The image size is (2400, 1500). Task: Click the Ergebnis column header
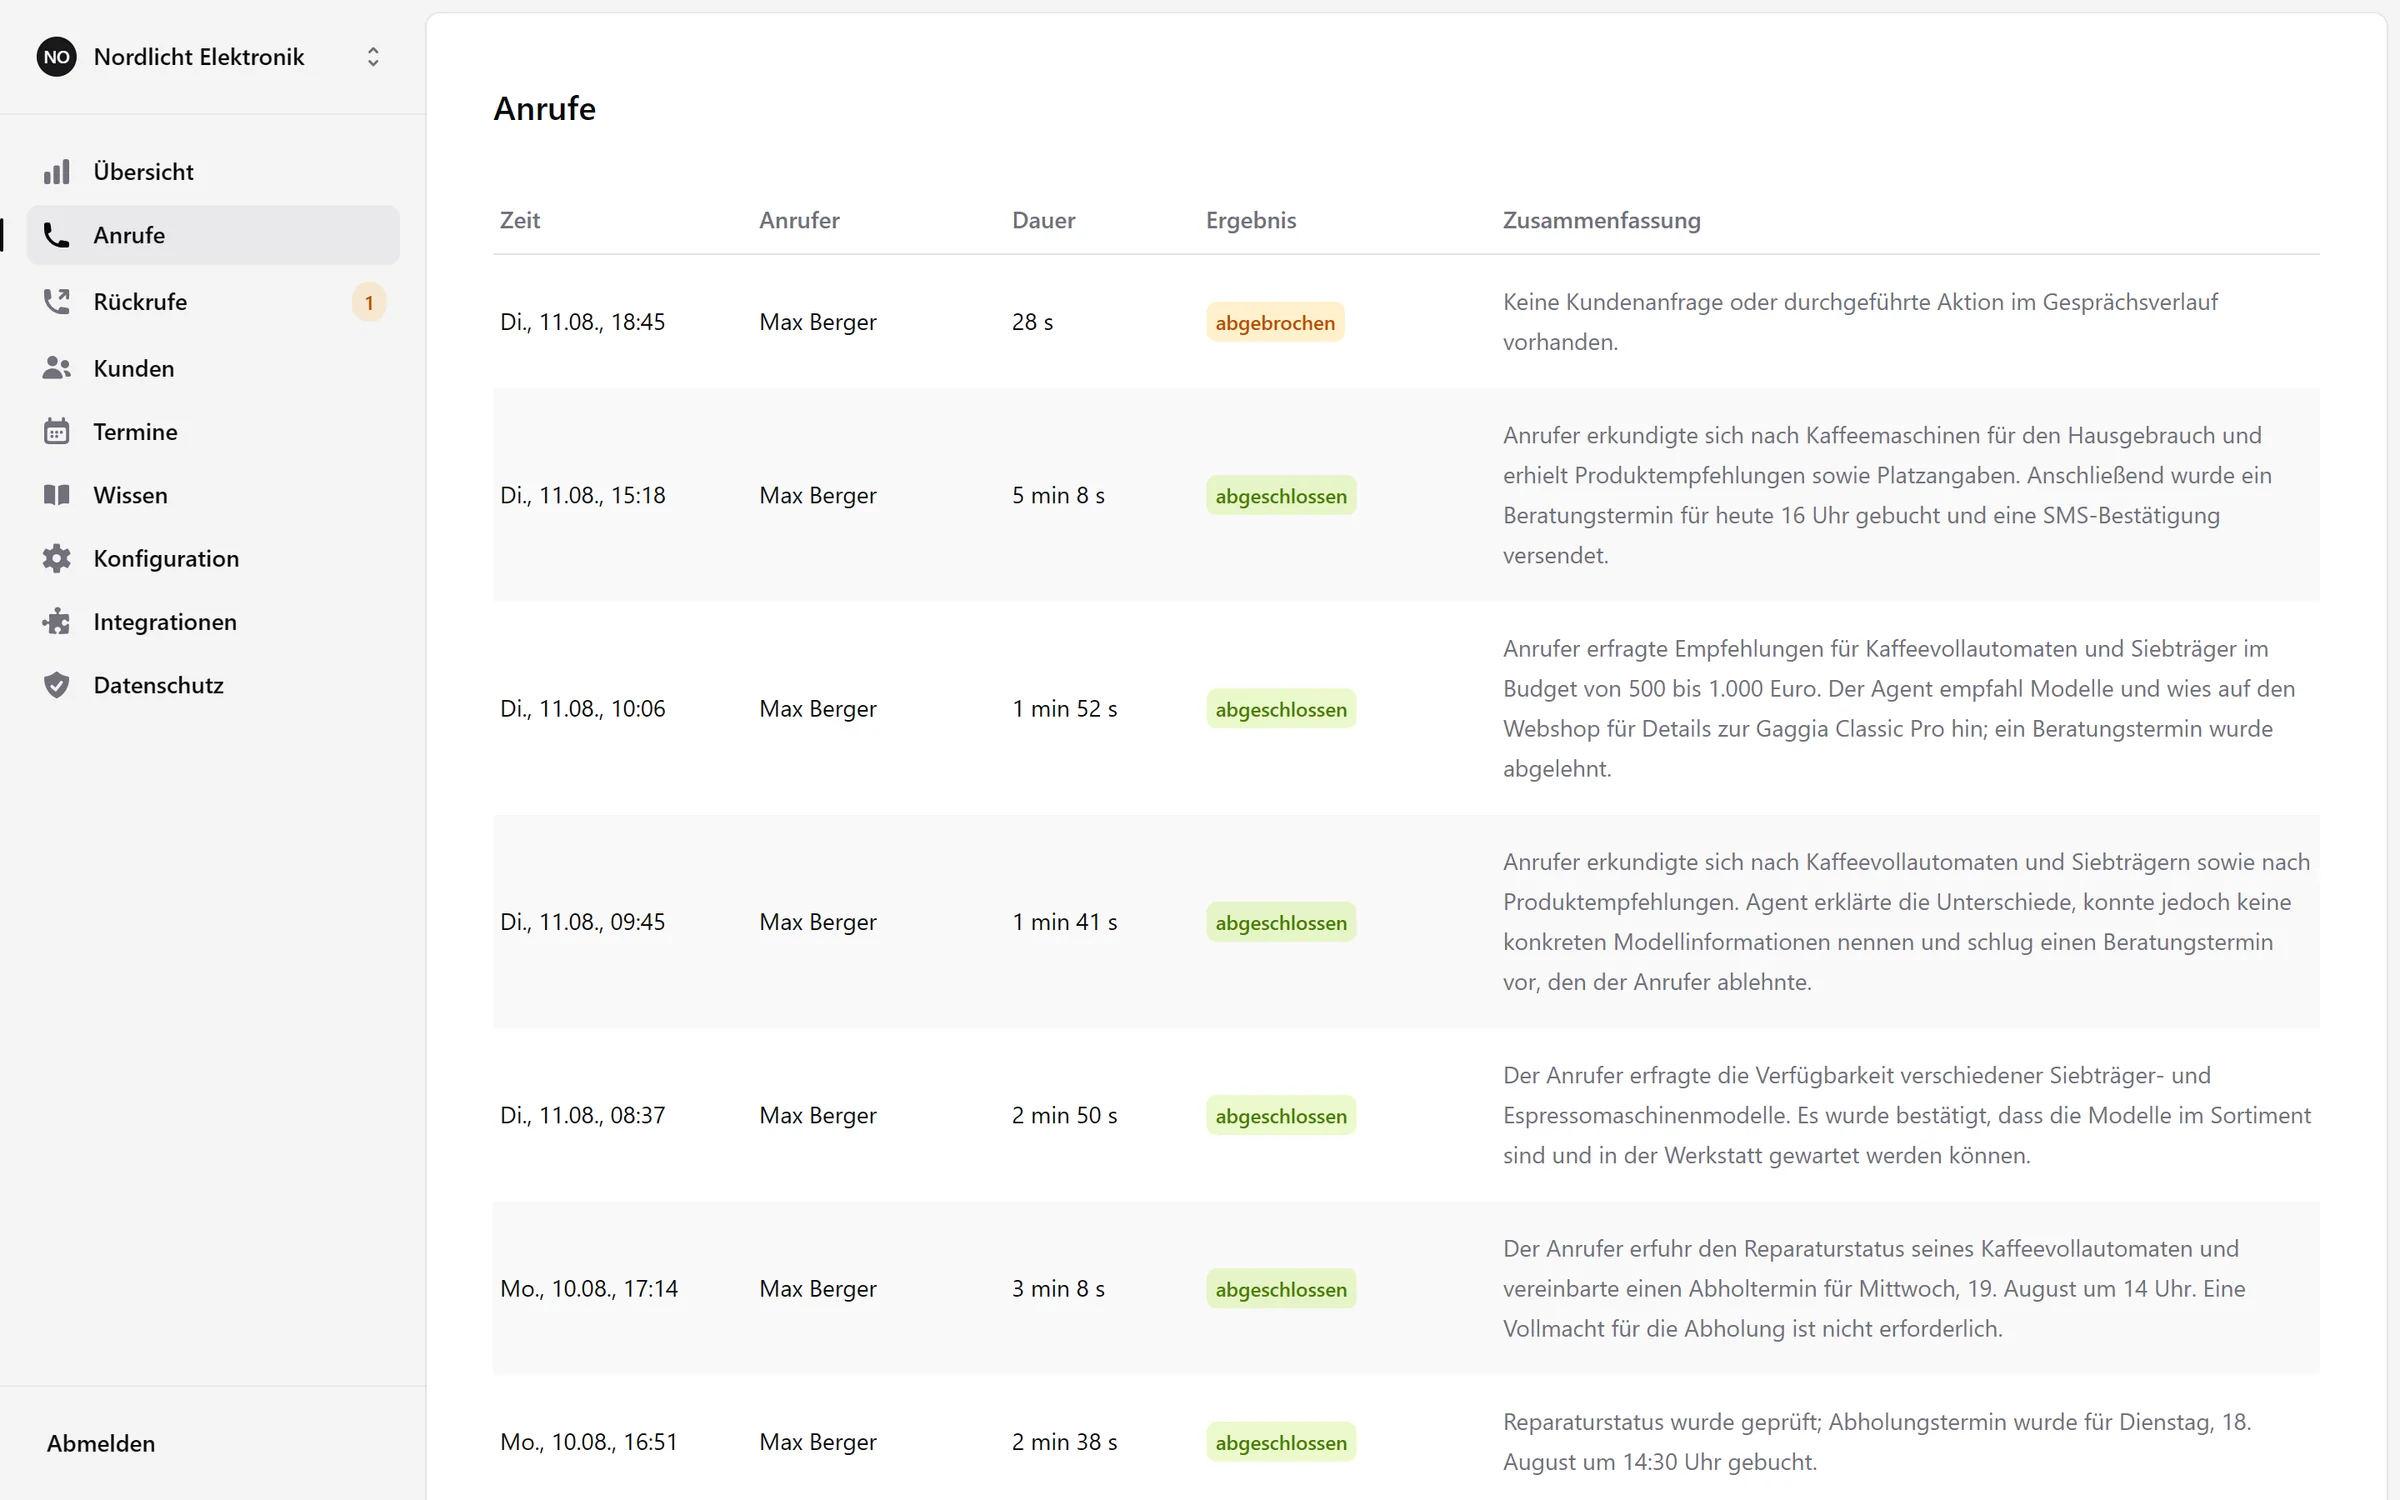click(1251, 220)
